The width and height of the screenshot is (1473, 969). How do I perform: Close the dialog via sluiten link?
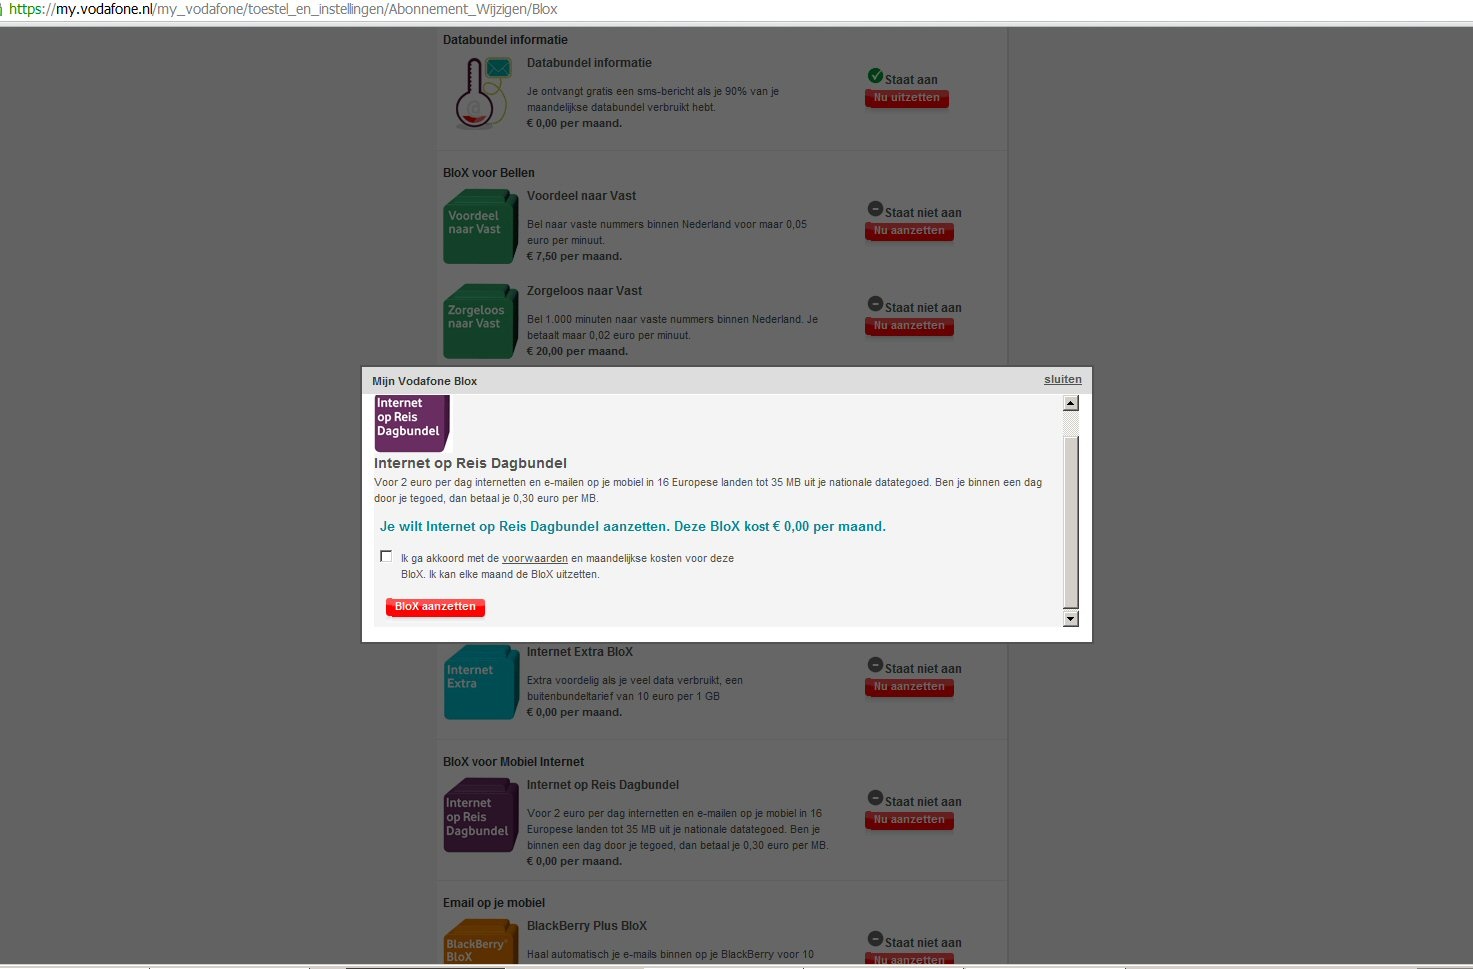(x=1062, y=380)
